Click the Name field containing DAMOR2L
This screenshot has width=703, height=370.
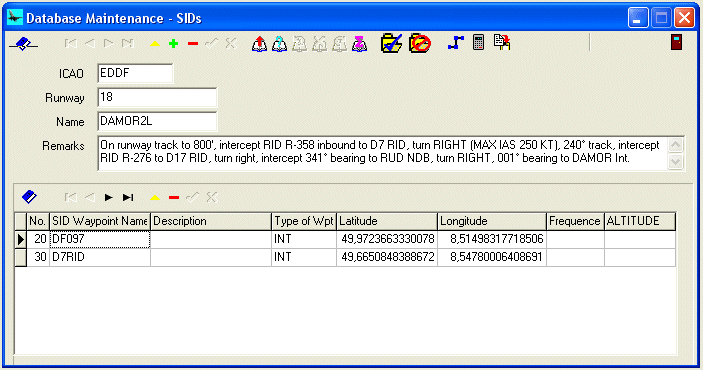157,121
